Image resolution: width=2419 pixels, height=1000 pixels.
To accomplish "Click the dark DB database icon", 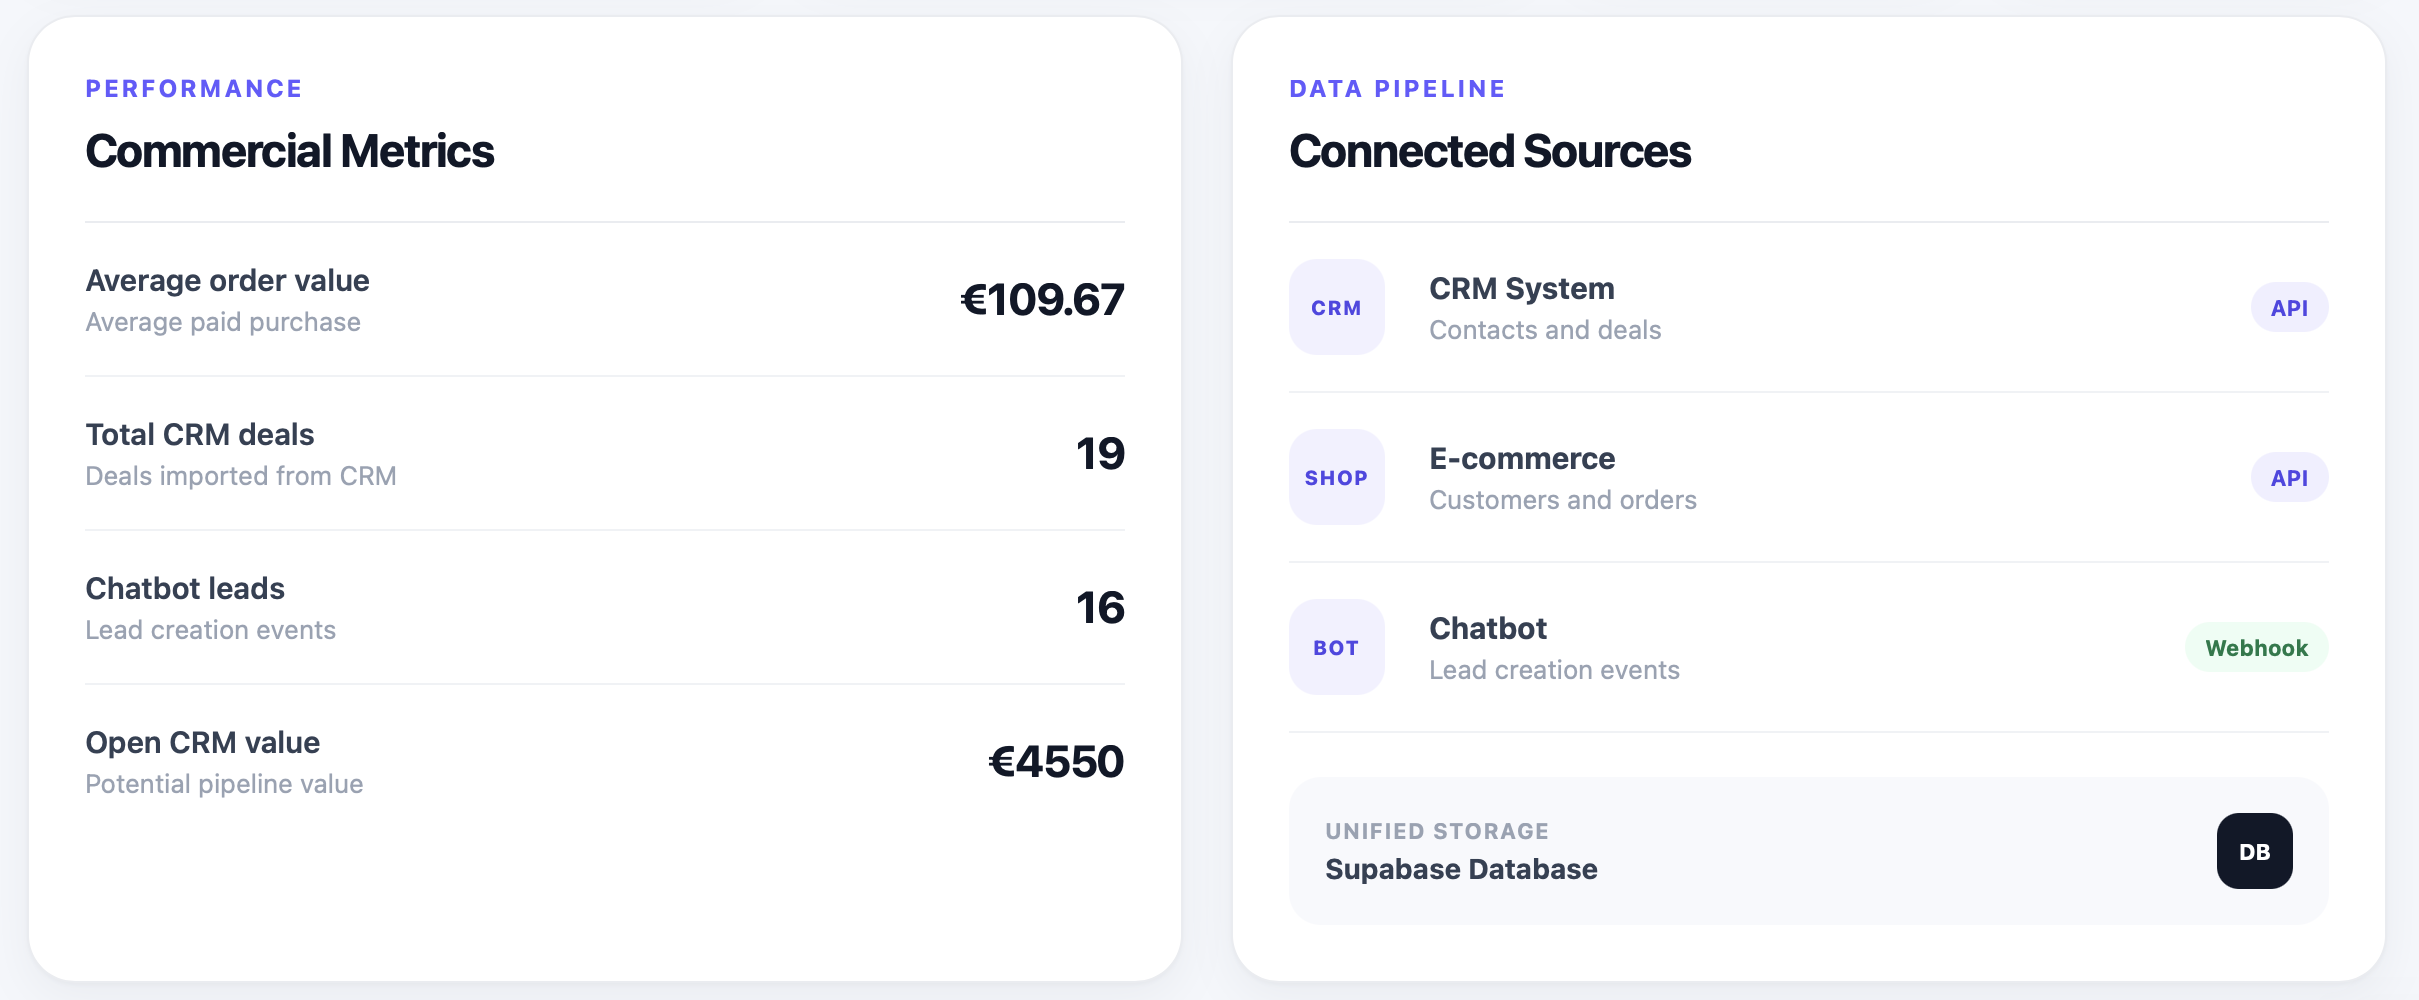I will click(x=2254, y=851).
